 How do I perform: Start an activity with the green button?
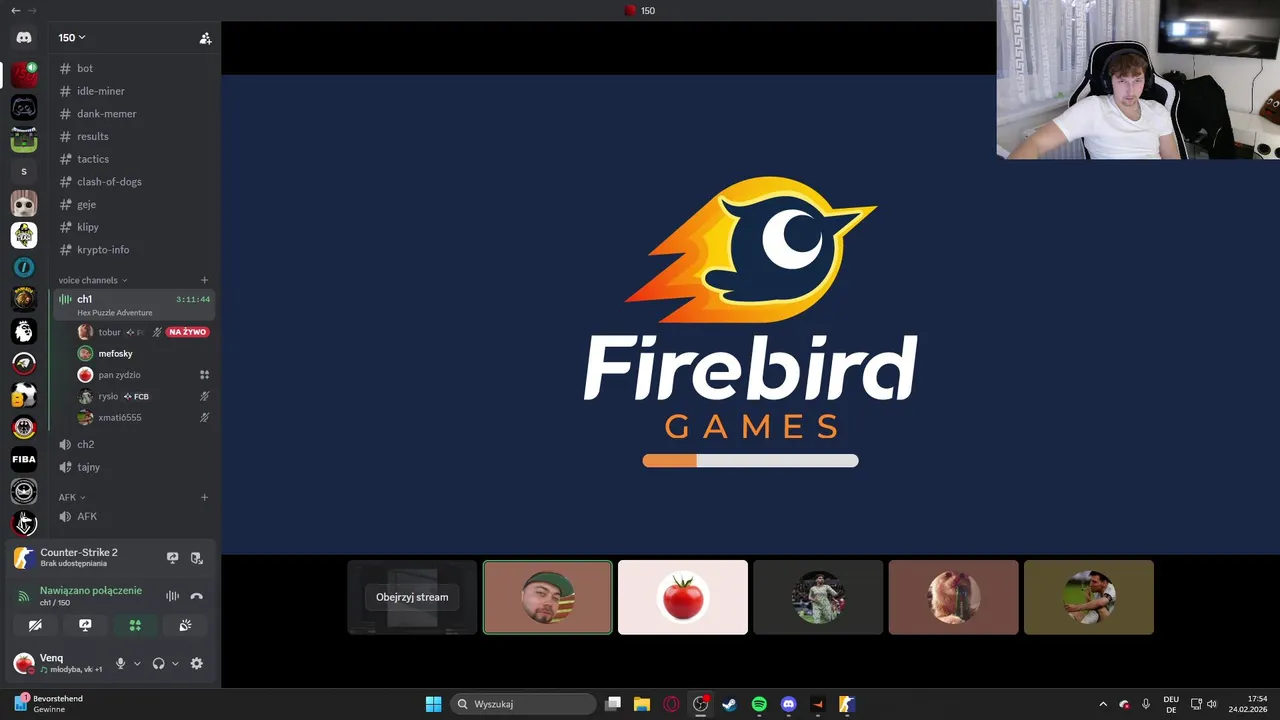[135, 625]
